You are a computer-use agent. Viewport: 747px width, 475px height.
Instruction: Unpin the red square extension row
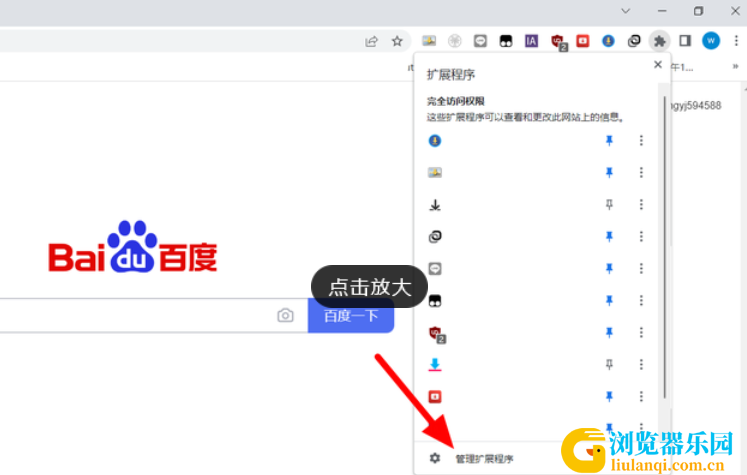click(609, 396)
